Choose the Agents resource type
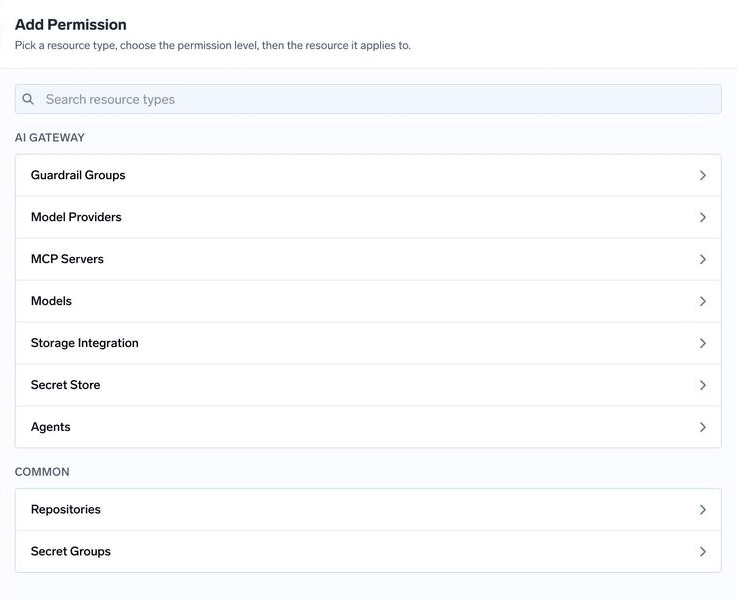This screenshot has width=737, height=600. (368, 427)
